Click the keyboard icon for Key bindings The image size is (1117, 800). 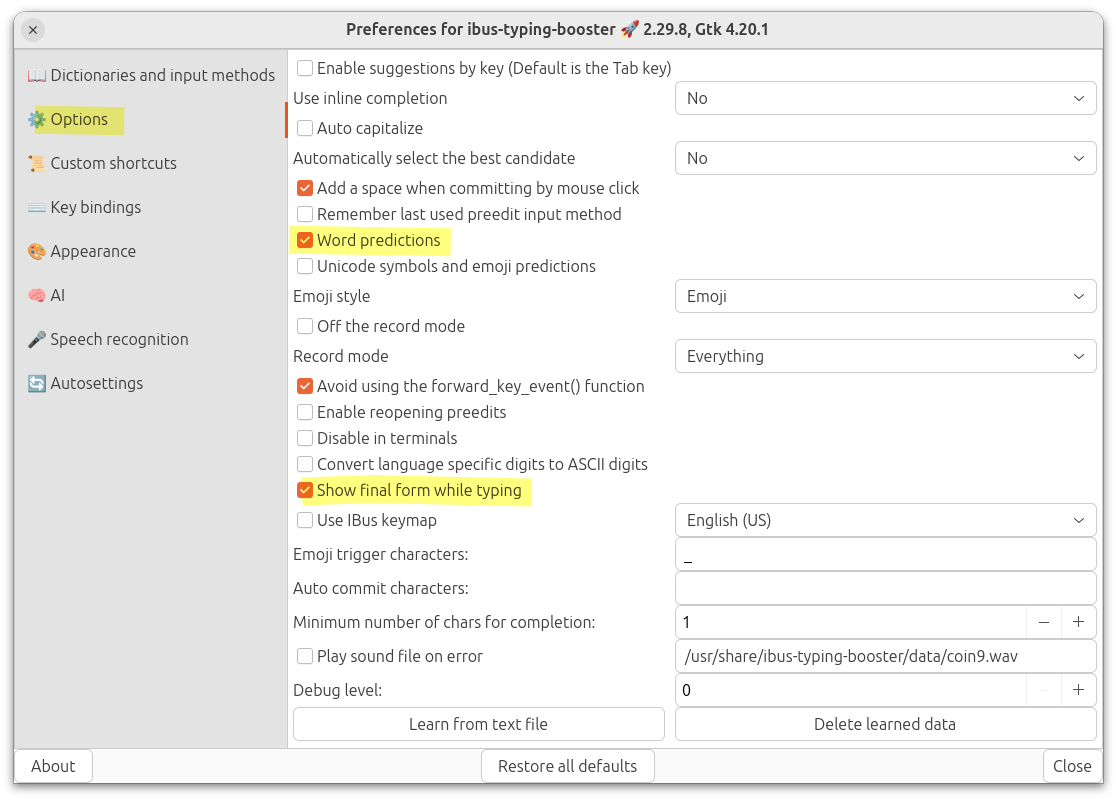37,208
